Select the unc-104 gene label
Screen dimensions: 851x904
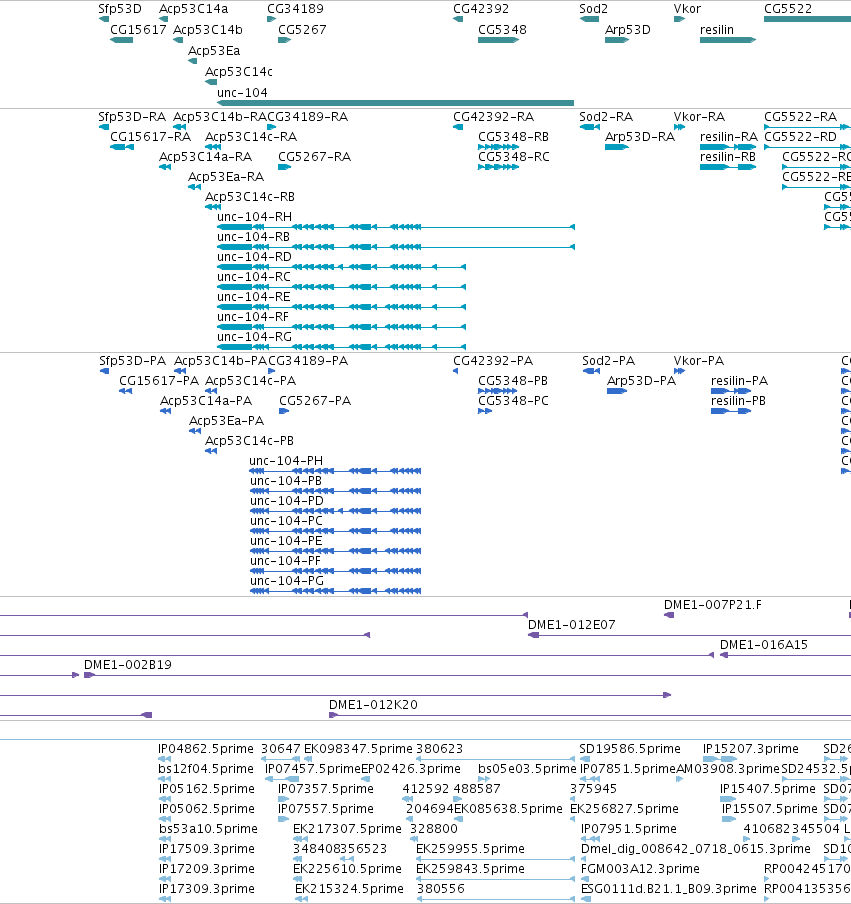[242, 92]
